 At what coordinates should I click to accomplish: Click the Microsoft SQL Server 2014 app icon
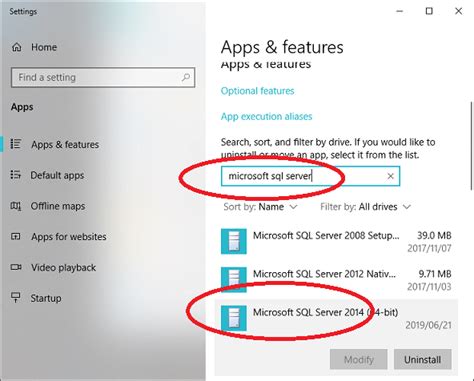pyautogui.click(x=234, y=318)
